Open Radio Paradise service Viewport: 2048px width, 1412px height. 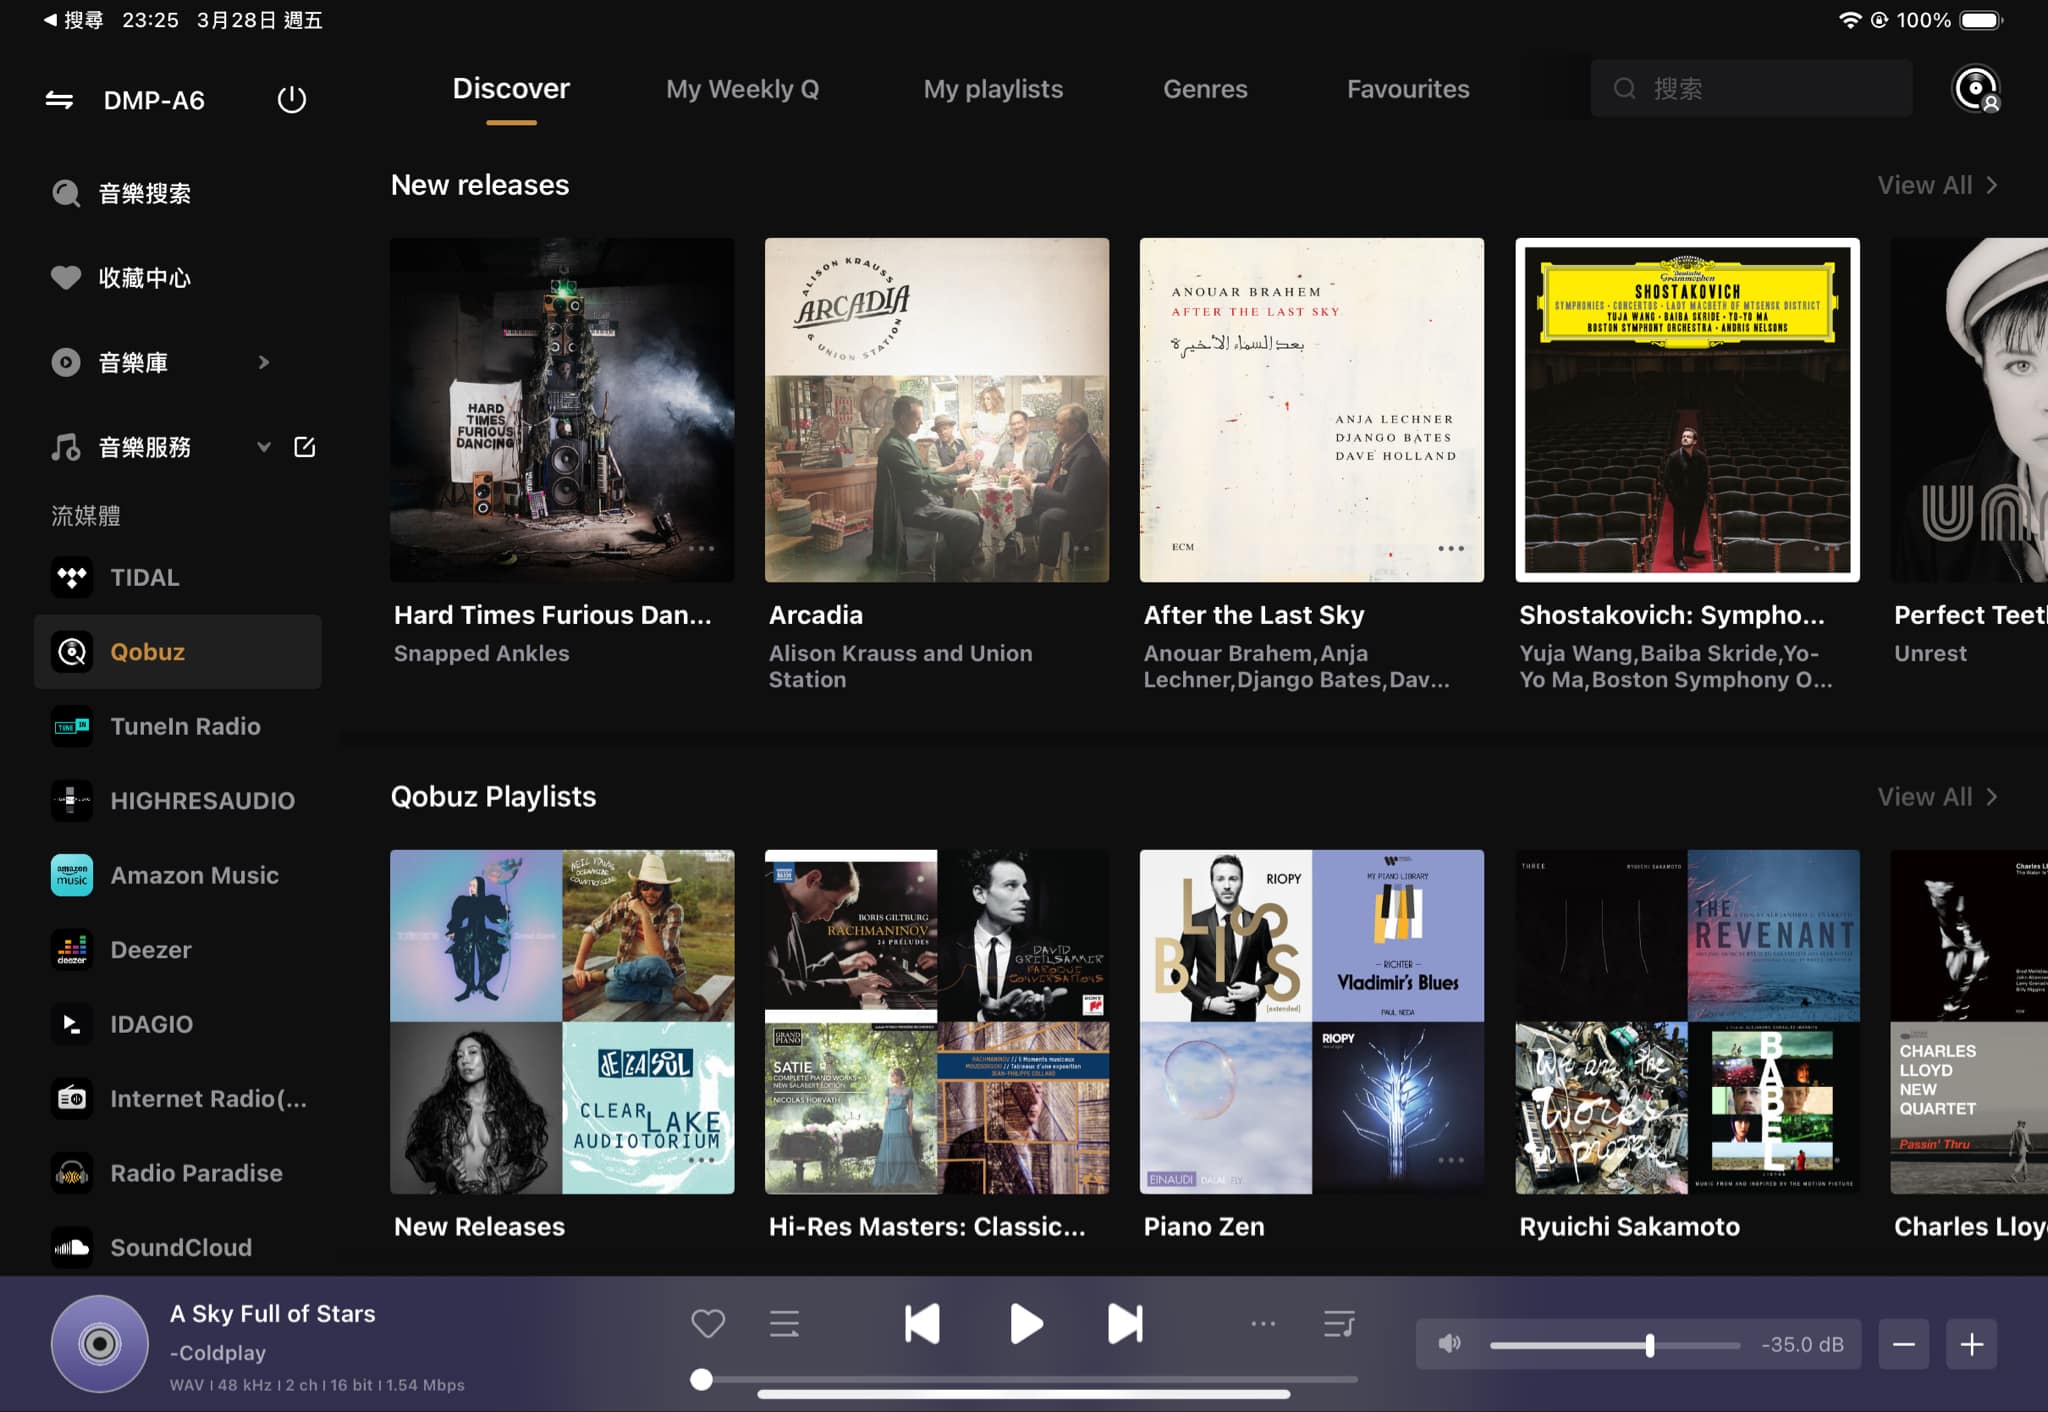click(178, 1173)
